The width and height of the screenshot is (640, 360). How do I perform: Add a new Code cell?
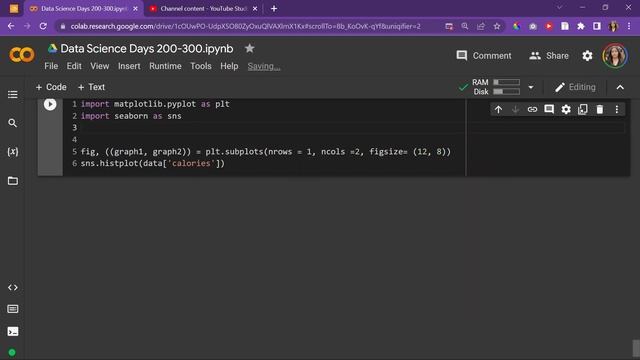tap(51, 87)
